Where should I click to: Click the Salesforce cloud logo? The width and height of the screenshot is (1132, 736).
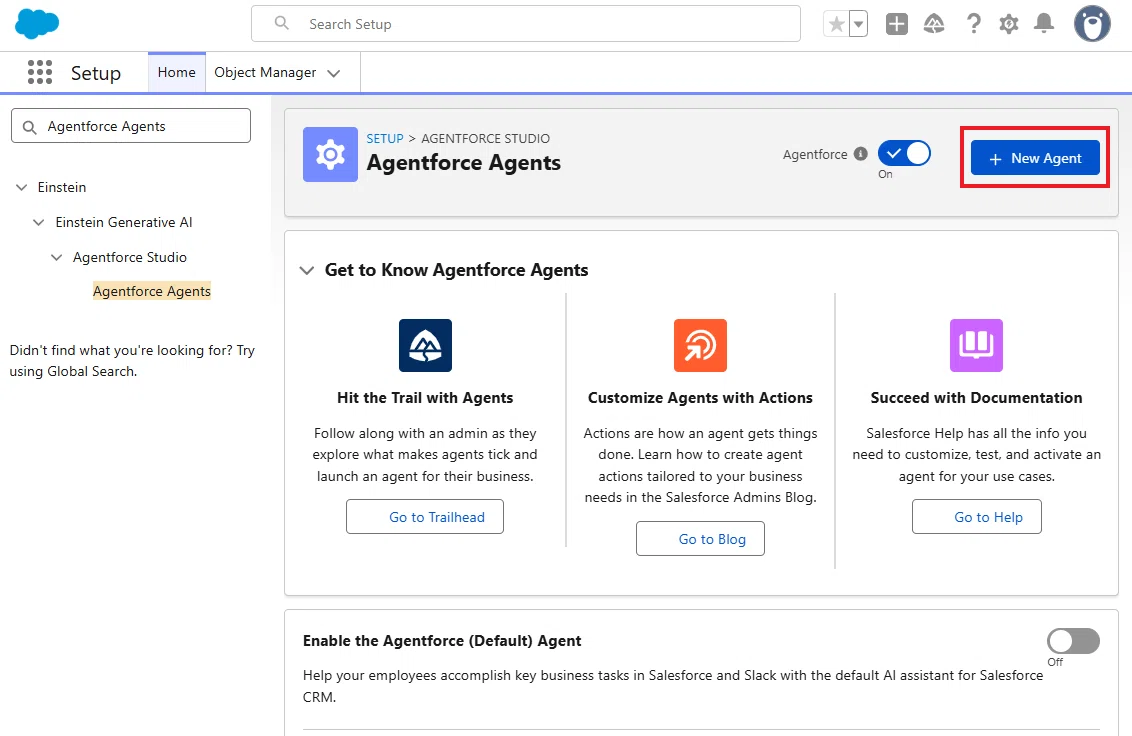(37, 24)
